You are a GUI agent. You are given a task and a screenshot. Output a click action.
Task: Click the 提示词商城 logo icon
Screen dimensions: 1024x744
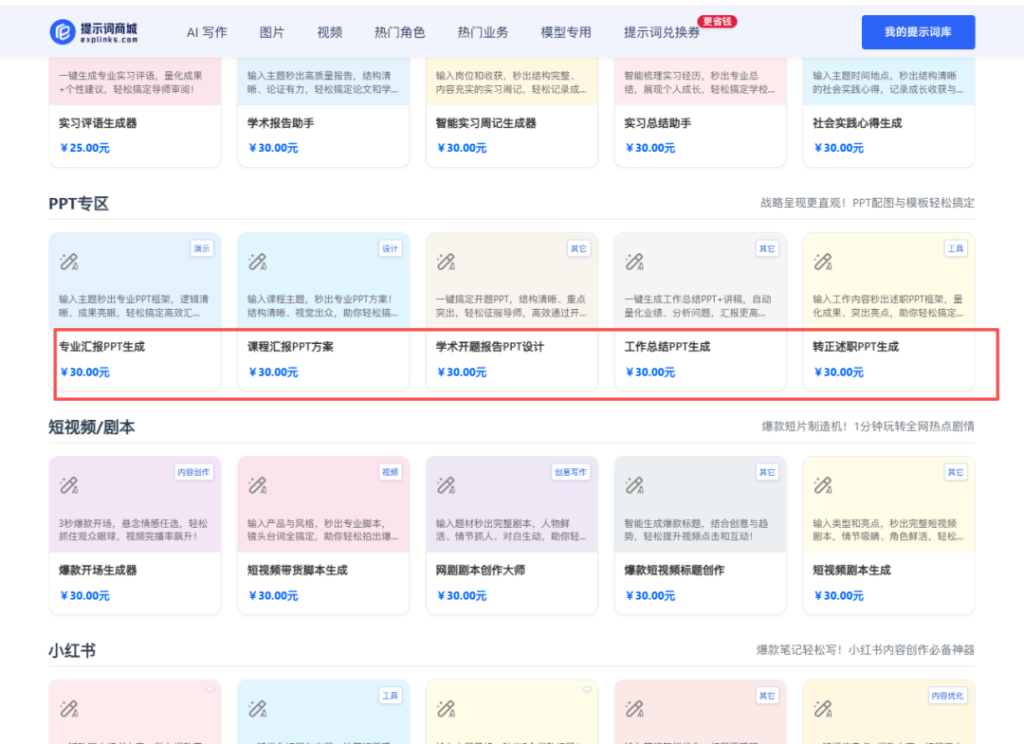62,32
